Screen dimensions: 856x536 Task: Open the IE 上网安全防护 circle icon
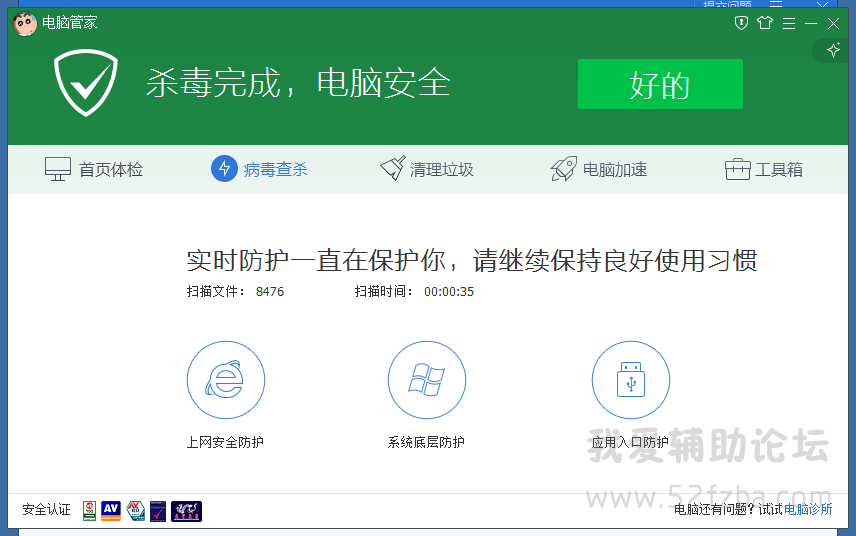226,380
